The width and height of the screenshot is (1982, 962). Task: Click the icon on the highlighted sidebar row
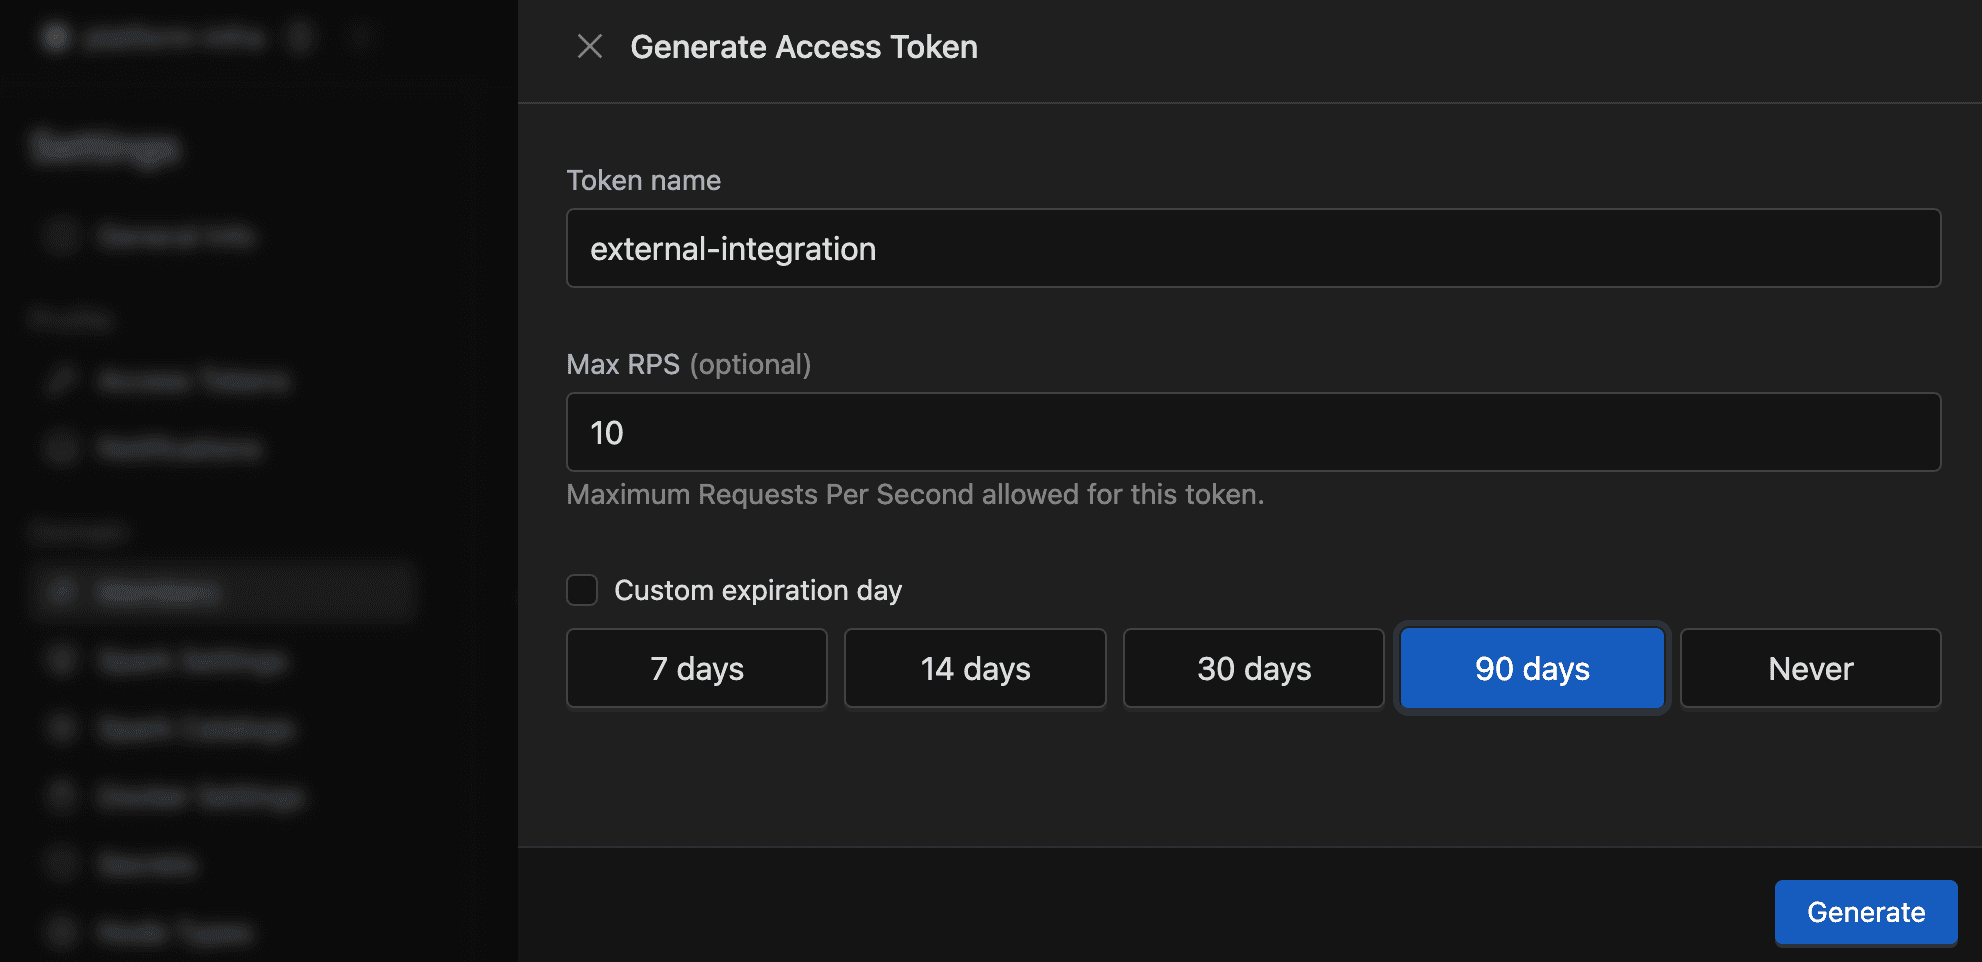coord(61,592)
